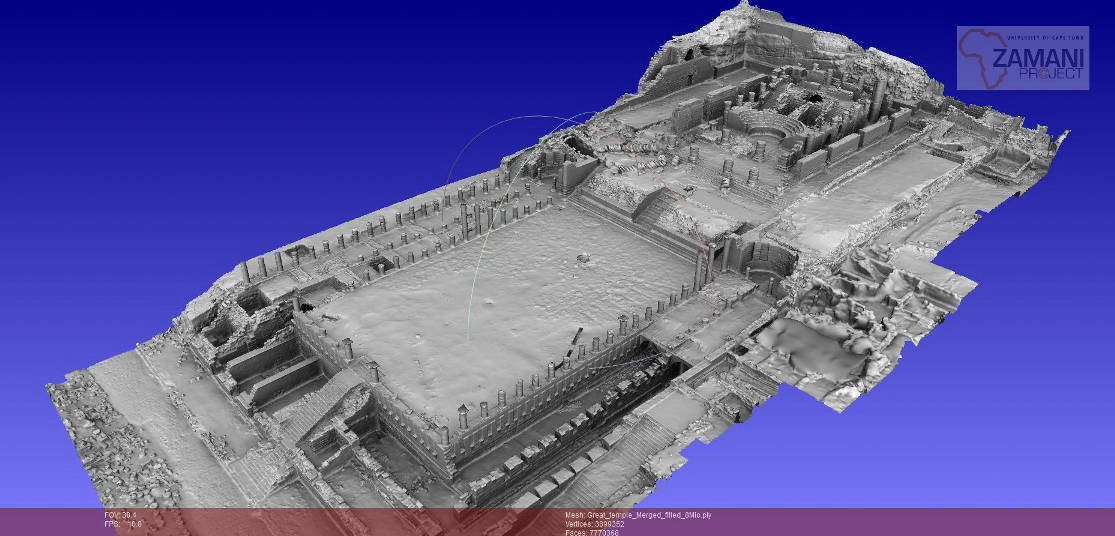Click the FPS readout text
This screenshot has width=1115, height=536.
[122, 524]
